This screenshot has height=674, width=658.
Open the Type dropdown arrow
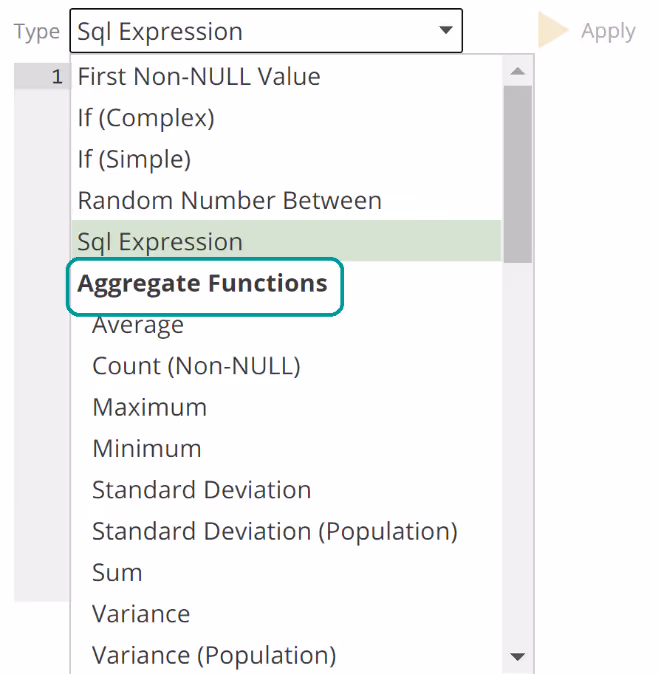(x=445, y=31)
